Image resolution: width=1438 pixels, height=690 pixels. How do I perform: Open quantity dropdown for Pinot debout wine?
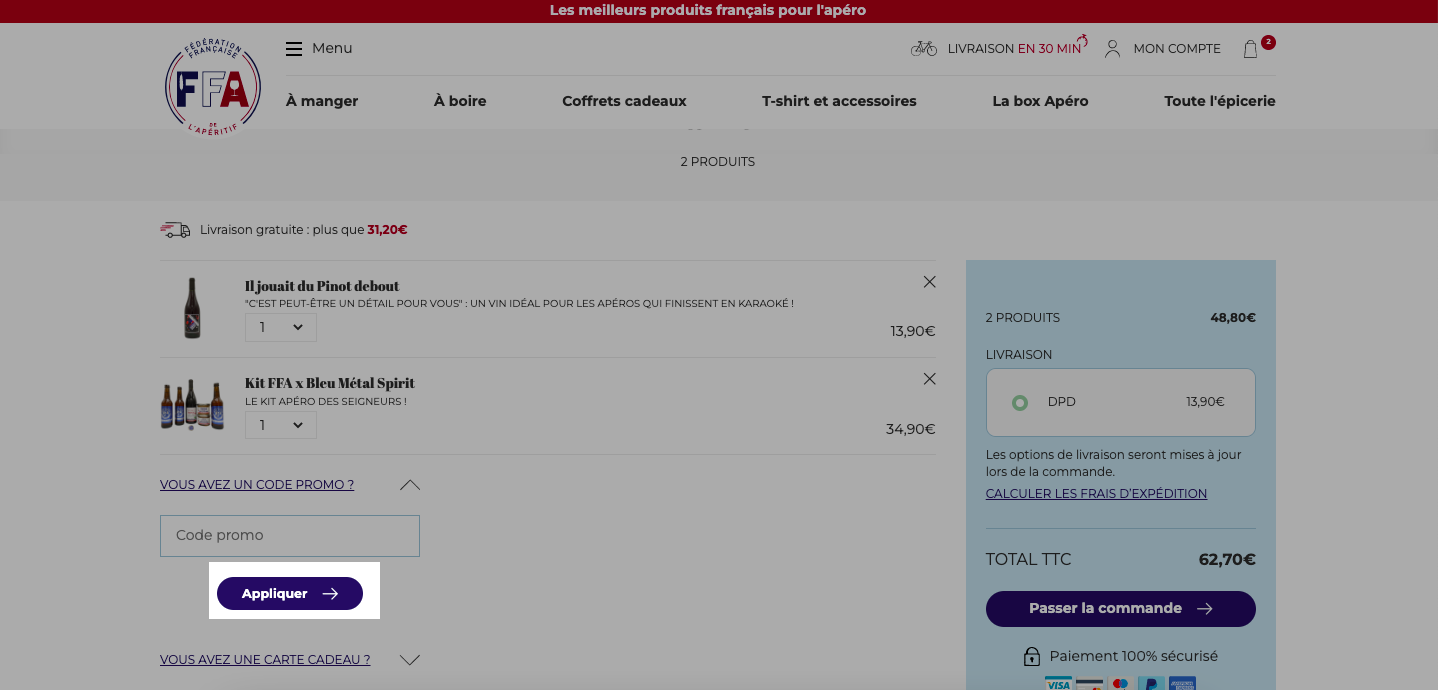click(x=281, y=327)
